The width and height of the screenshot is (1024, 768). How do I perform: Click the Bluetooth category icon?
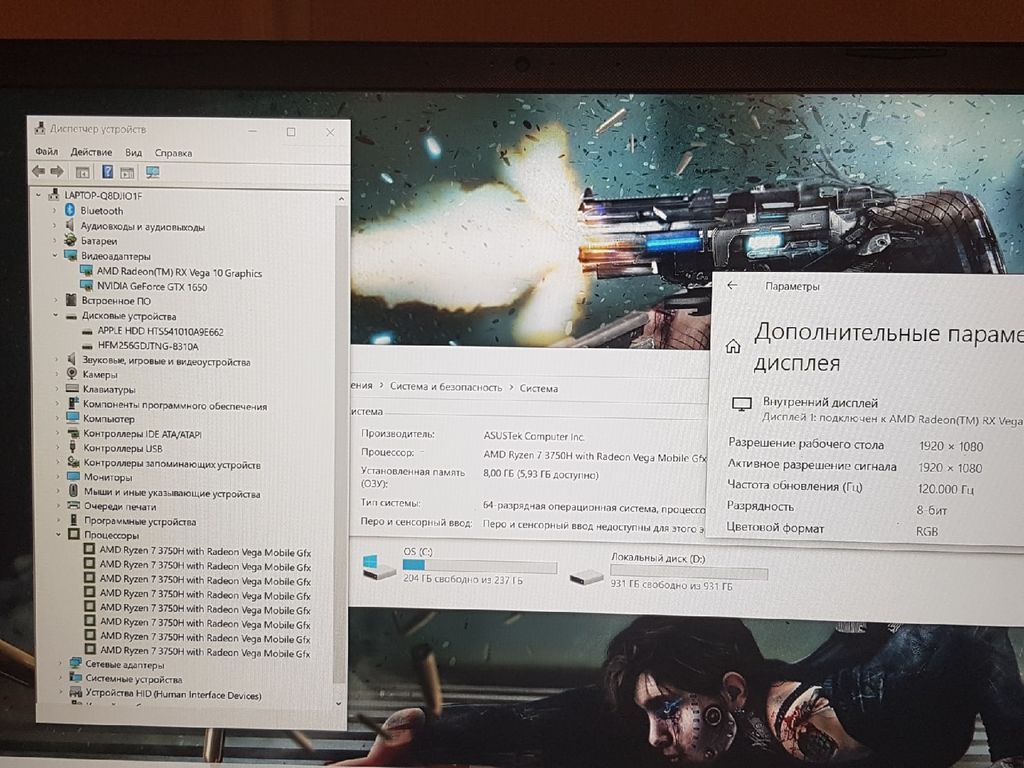tap(70, 210)
